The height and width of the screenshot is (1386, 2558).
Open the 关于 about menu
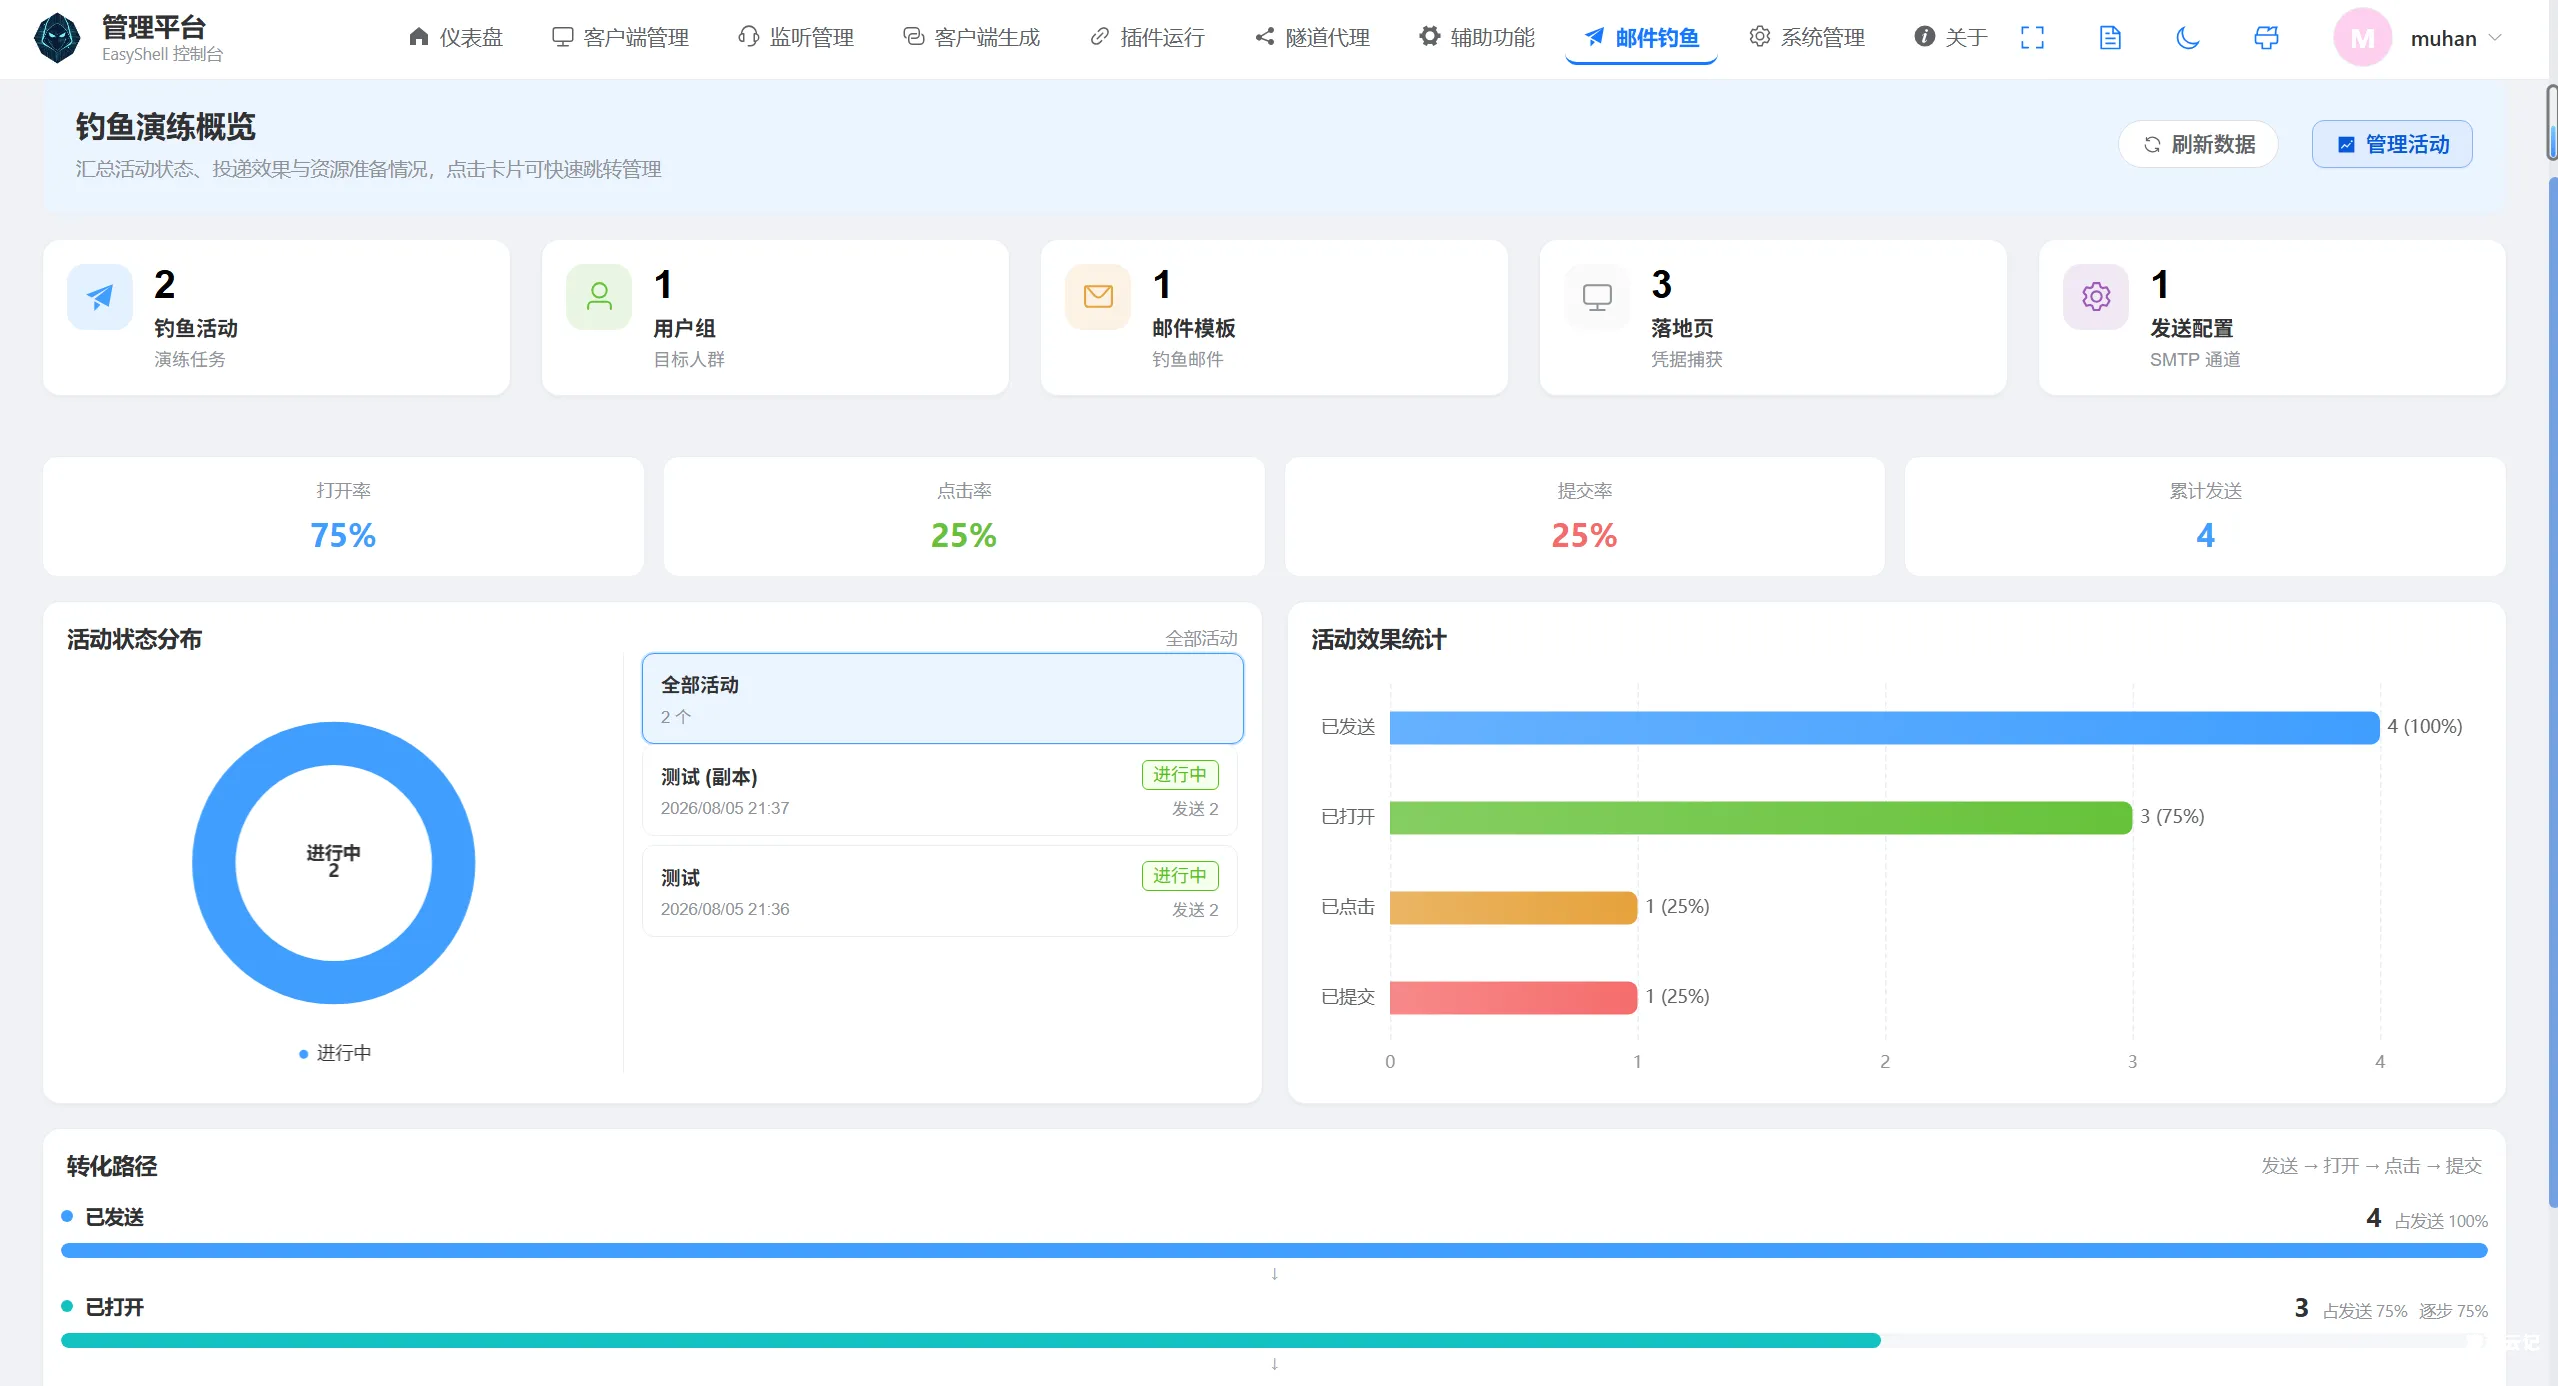coord(1951,38)
